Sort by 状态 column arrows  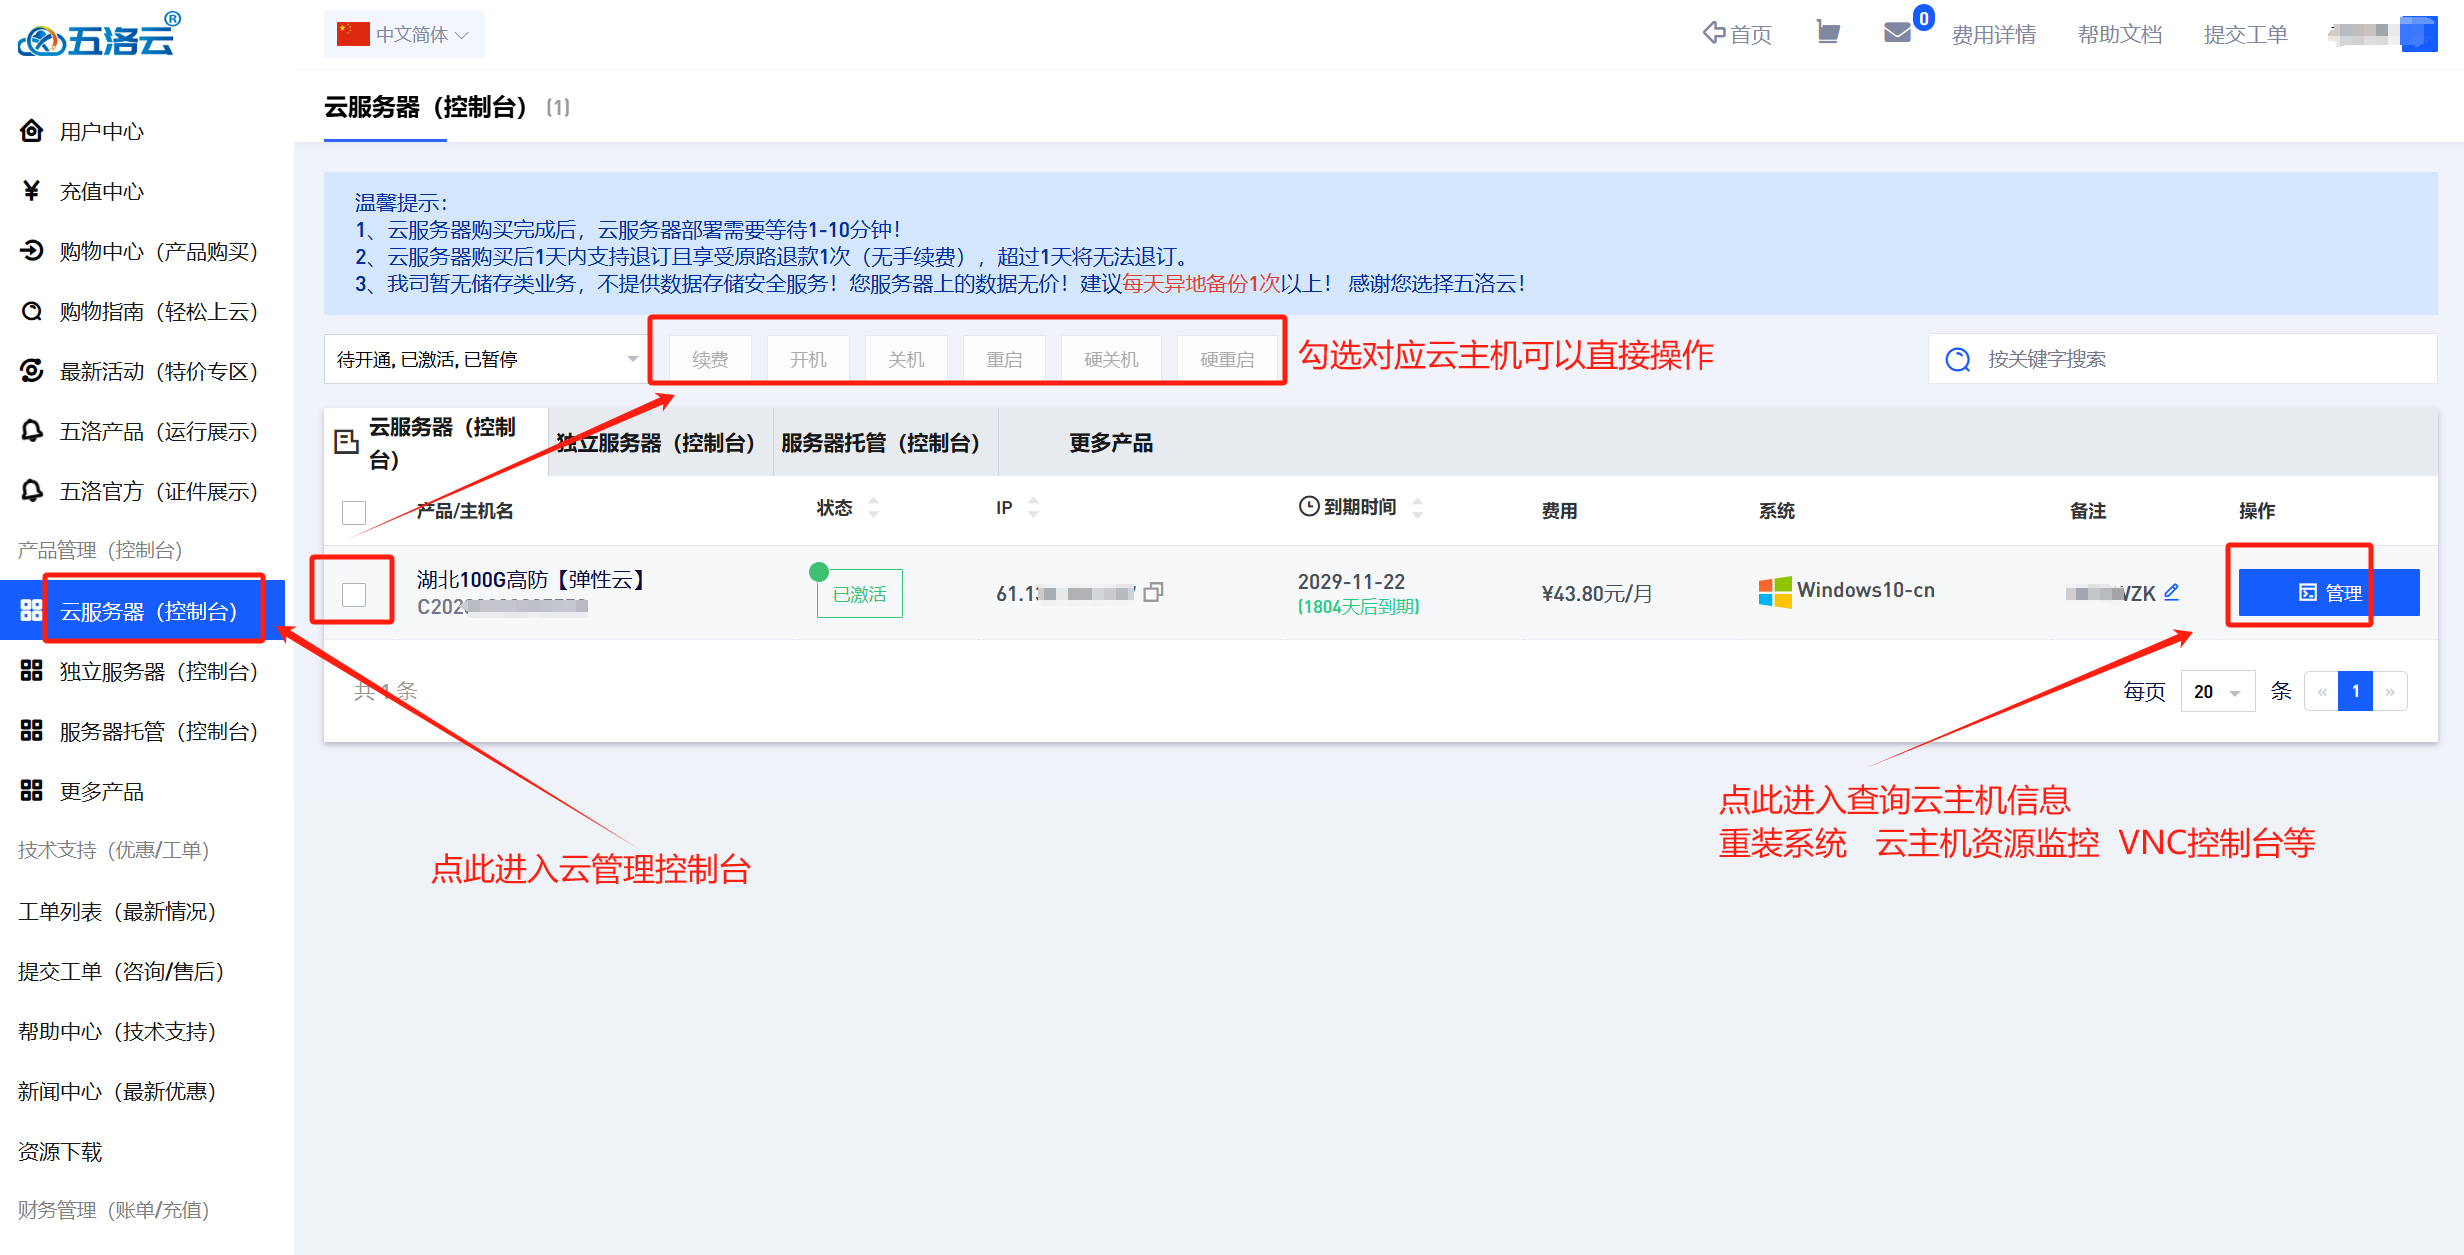pyautogui.click(x=874, y=508)
